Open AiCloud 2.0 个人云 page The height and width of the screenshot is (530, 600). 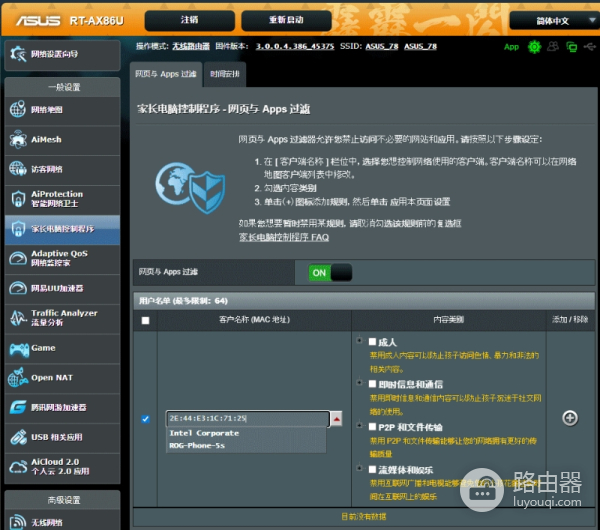coord(61,467)
